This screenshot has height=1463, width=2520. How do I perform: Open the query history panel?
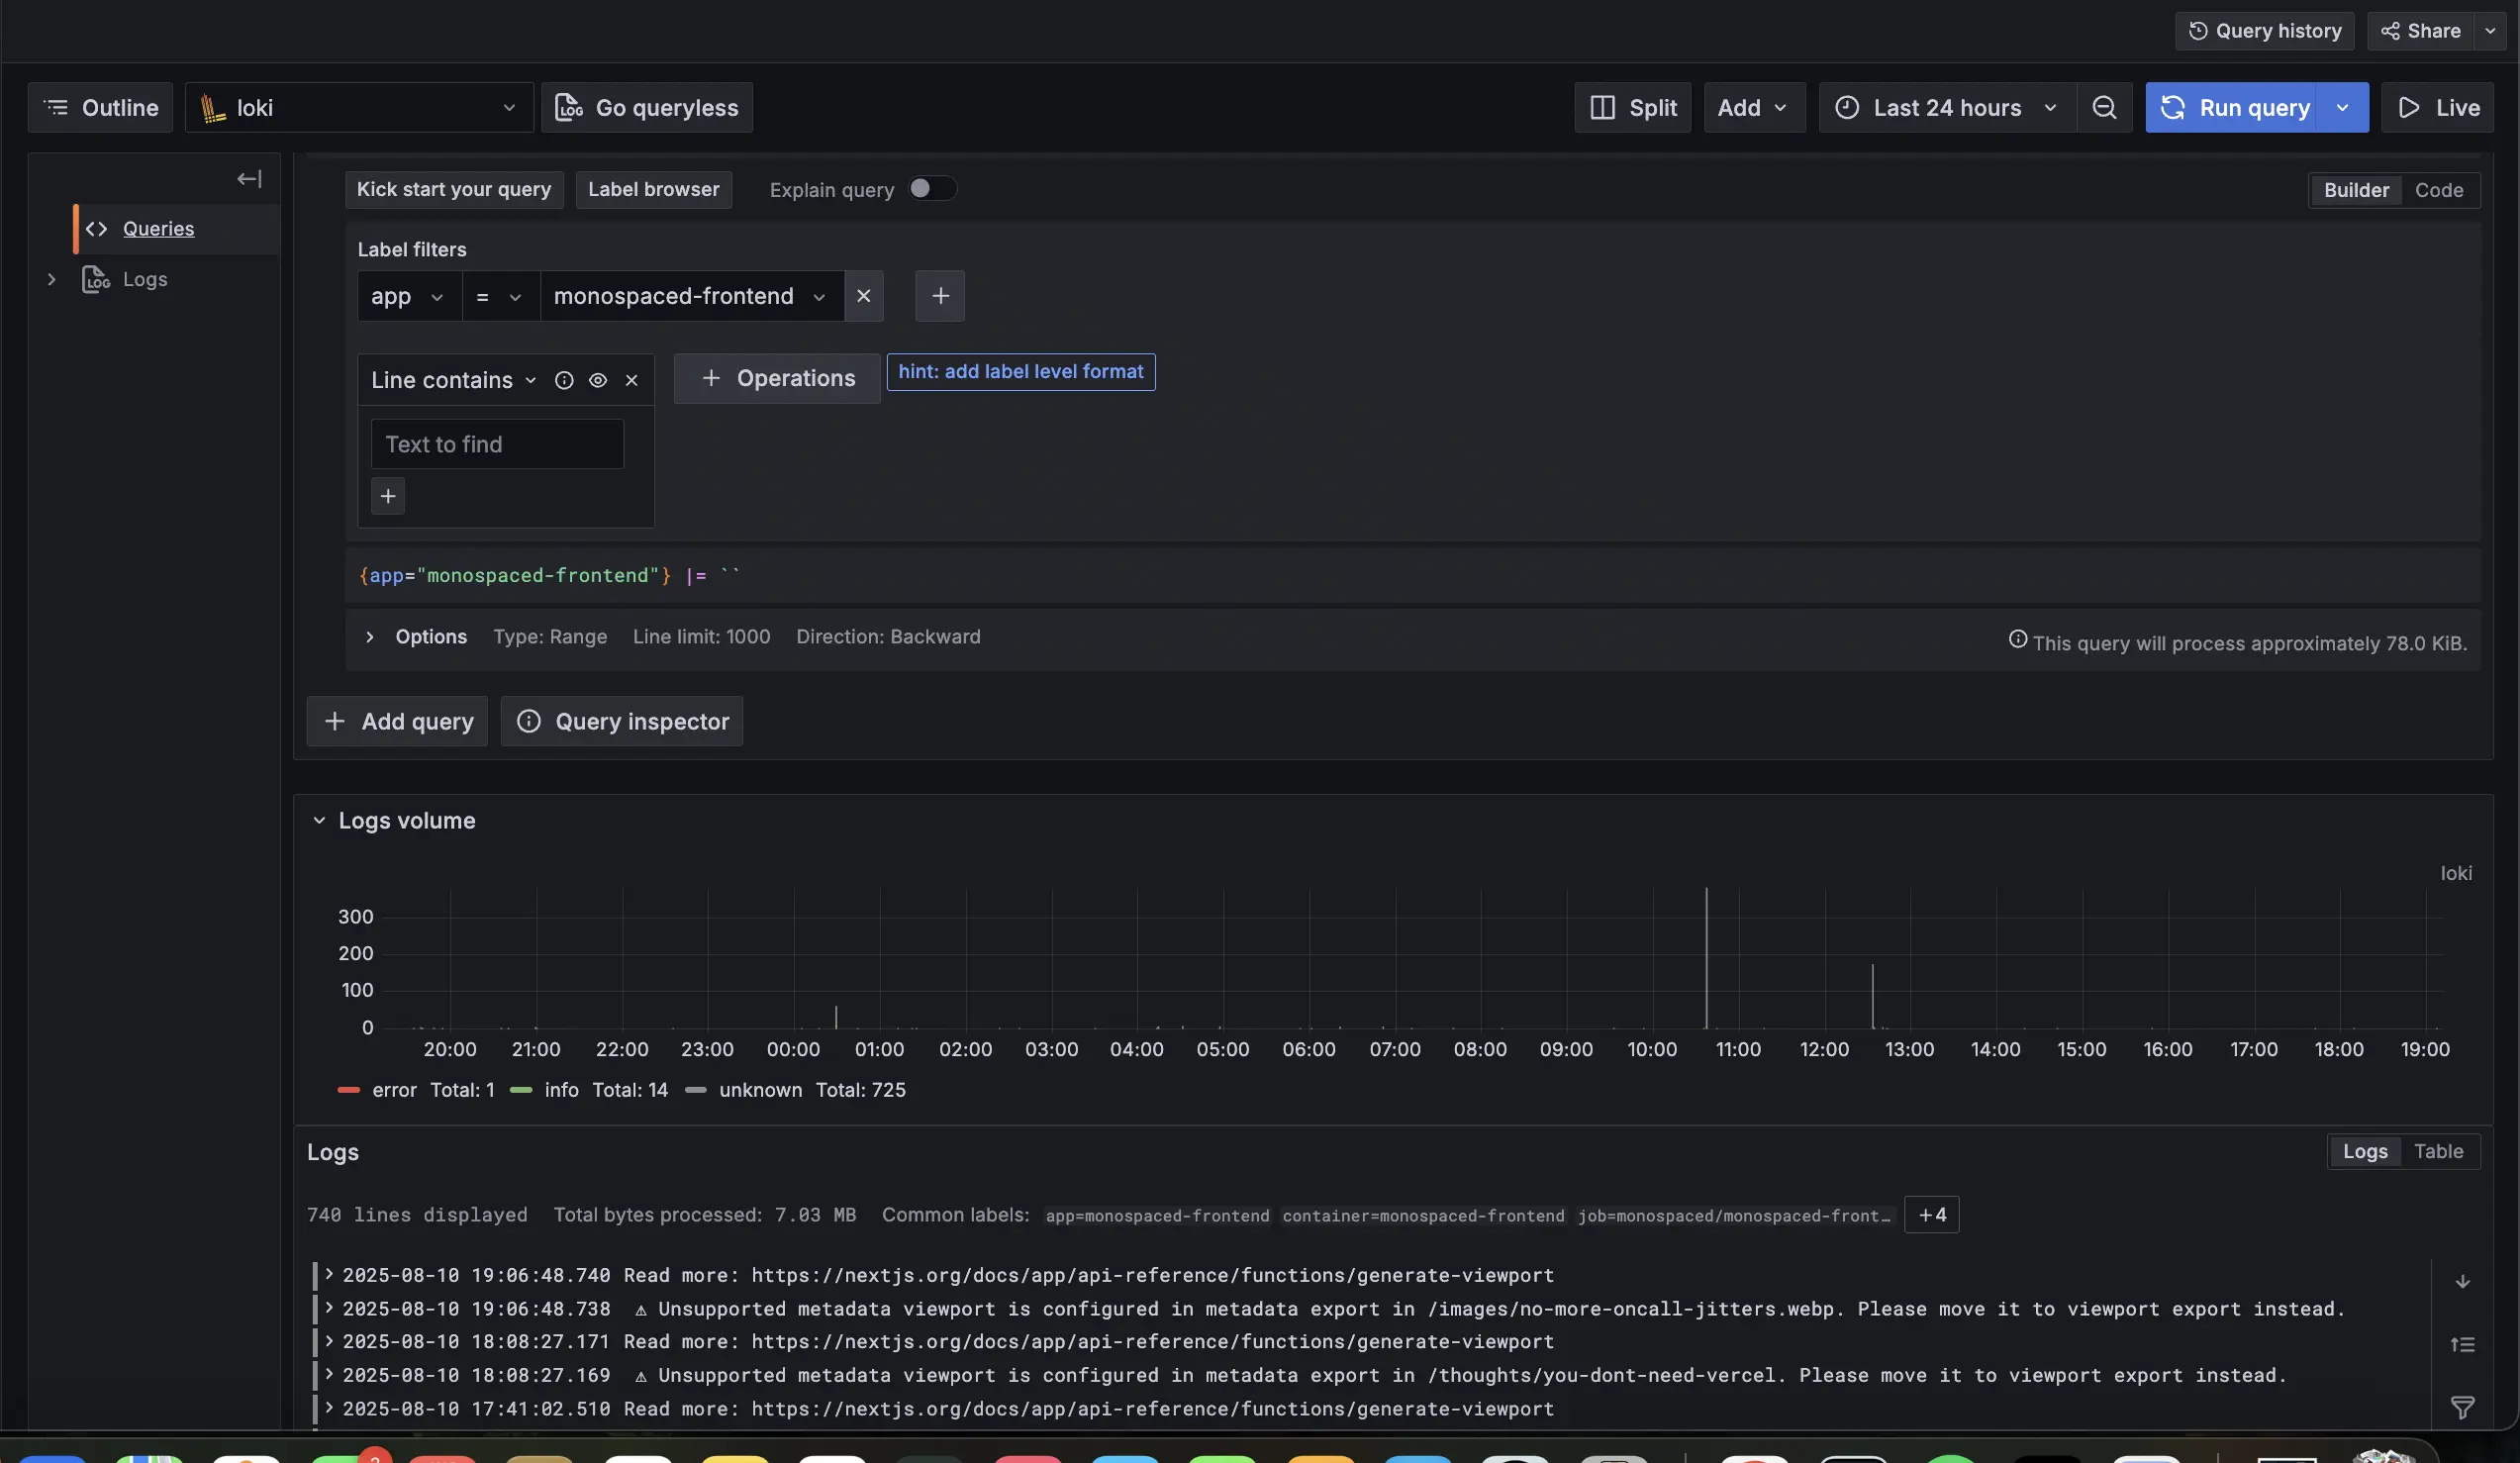[2264, 30]
